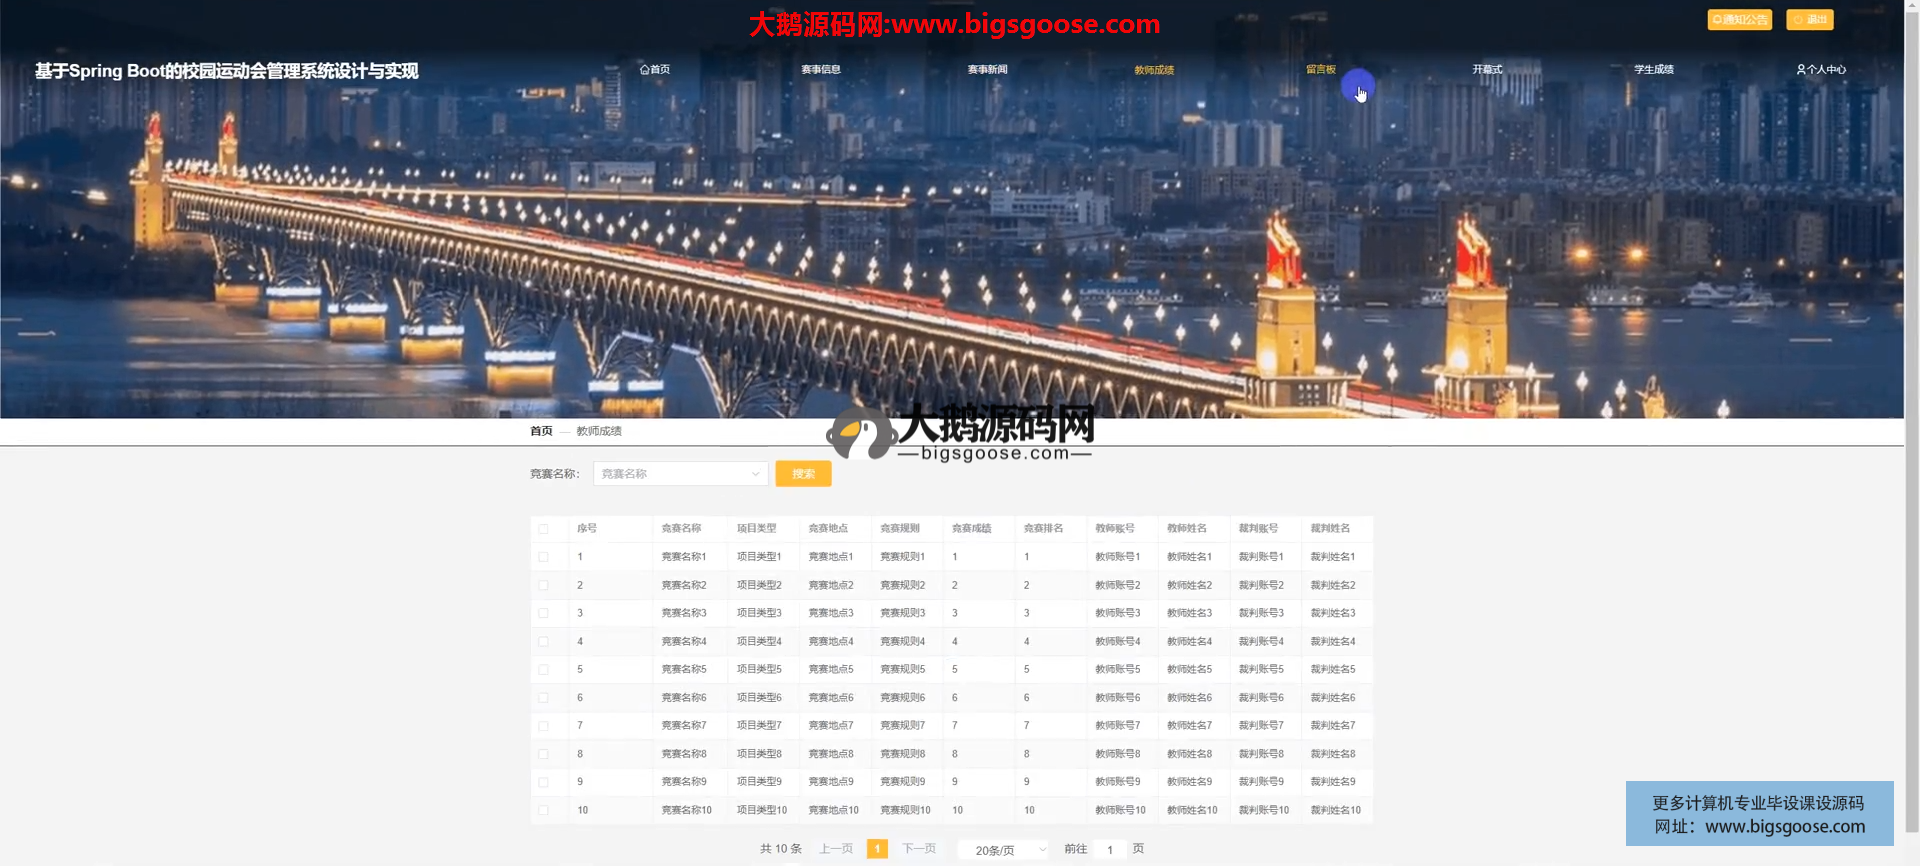
Task: Click the 下一页 next page button
Action: 919,849
